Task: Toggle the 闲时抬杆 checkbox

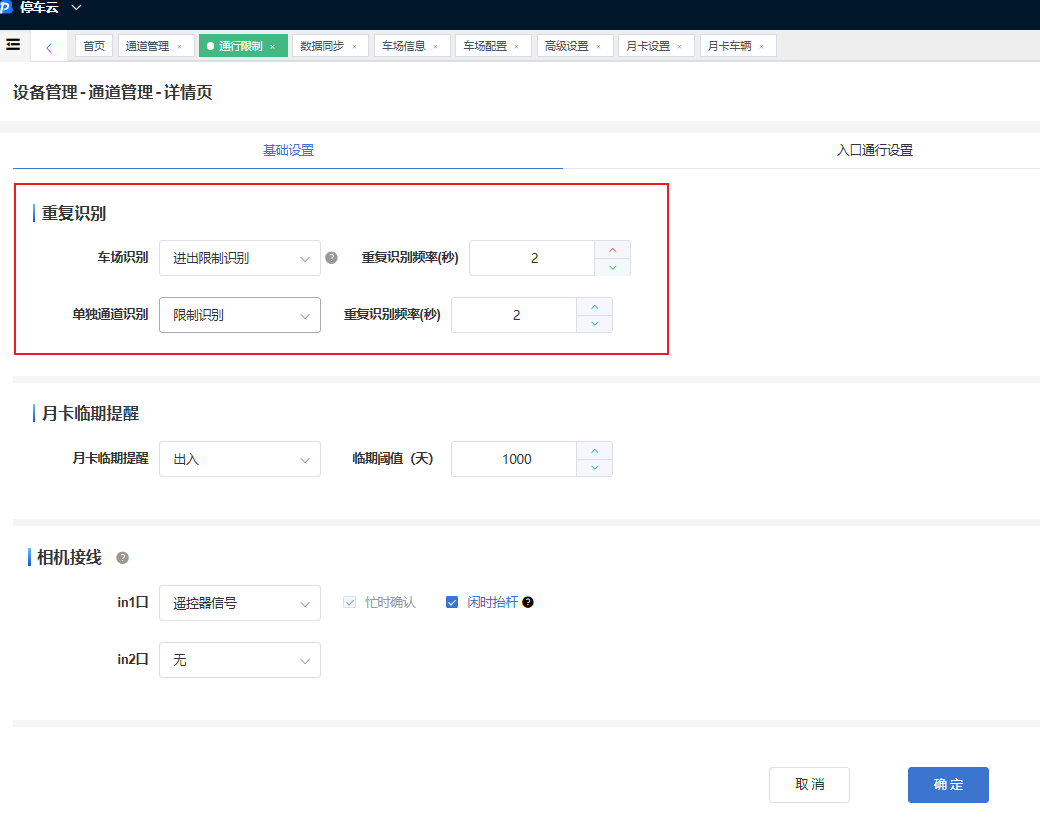Action: coord(452,602)
